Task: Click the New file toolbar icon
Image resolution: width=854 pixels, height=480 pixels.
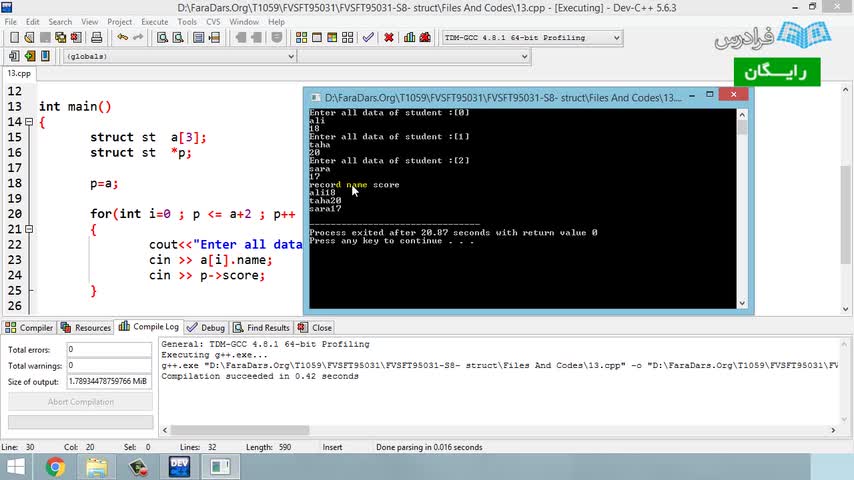Action: point(14,38)
